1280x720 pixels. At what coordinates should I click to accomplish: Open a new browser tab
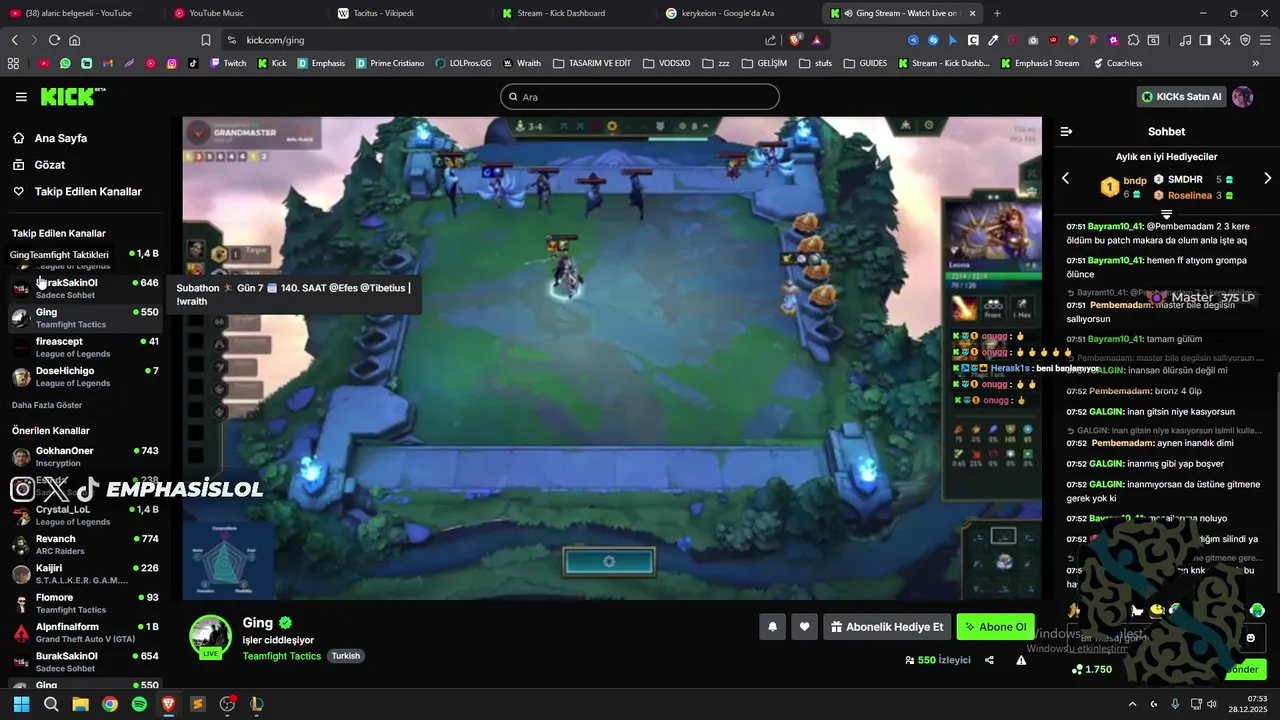pyautogui.click(x=997, y=13)
